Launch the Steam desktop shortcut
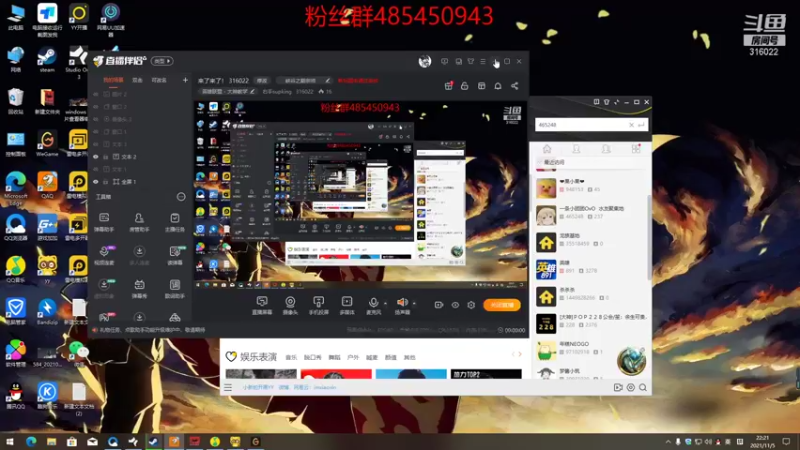 tap(47, 60)
